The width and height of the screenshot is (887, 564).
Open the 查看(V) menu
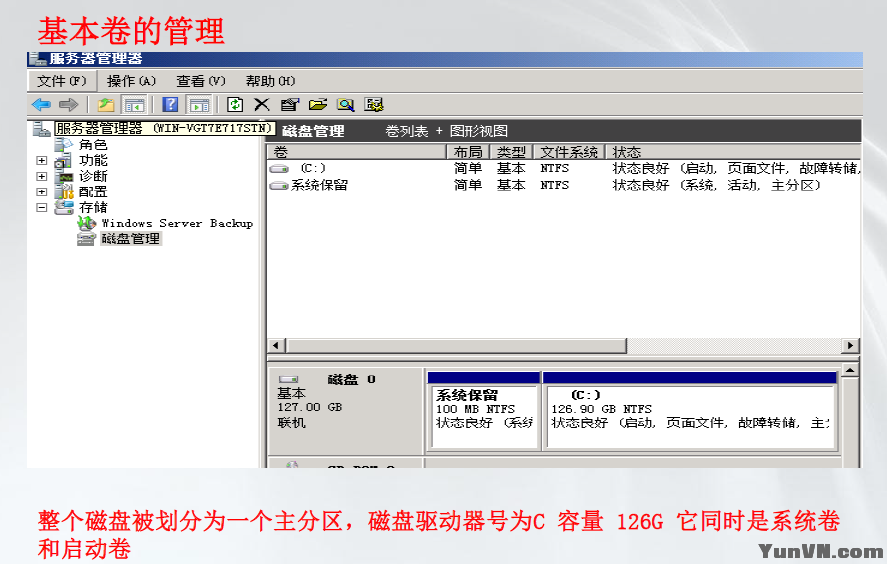[x=201, y=81]
